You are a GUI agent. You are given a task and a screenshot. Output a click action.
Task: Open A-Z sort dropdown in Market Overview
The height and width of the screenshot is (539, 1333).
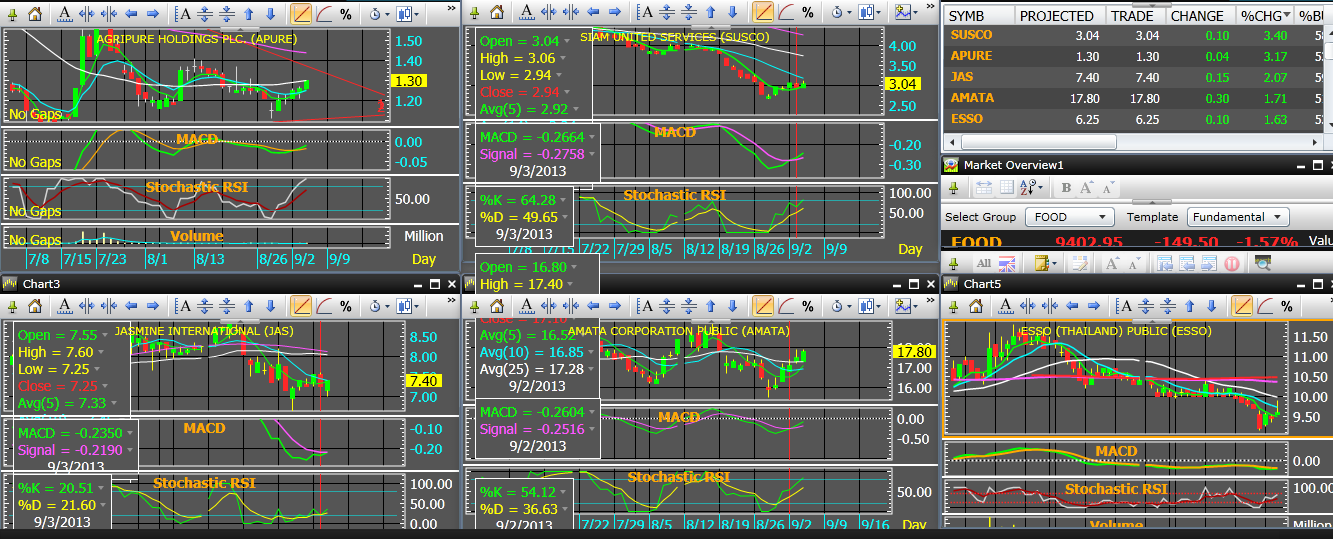point(1031,187)
